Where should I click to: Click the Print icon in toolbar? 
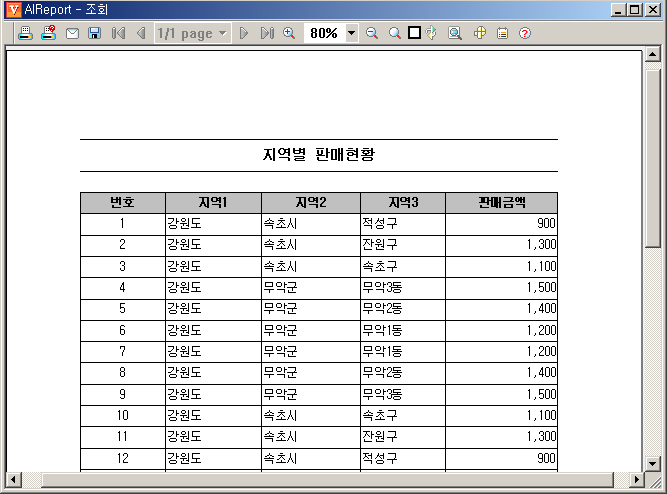pyautogui.click(x=26, y=33)
